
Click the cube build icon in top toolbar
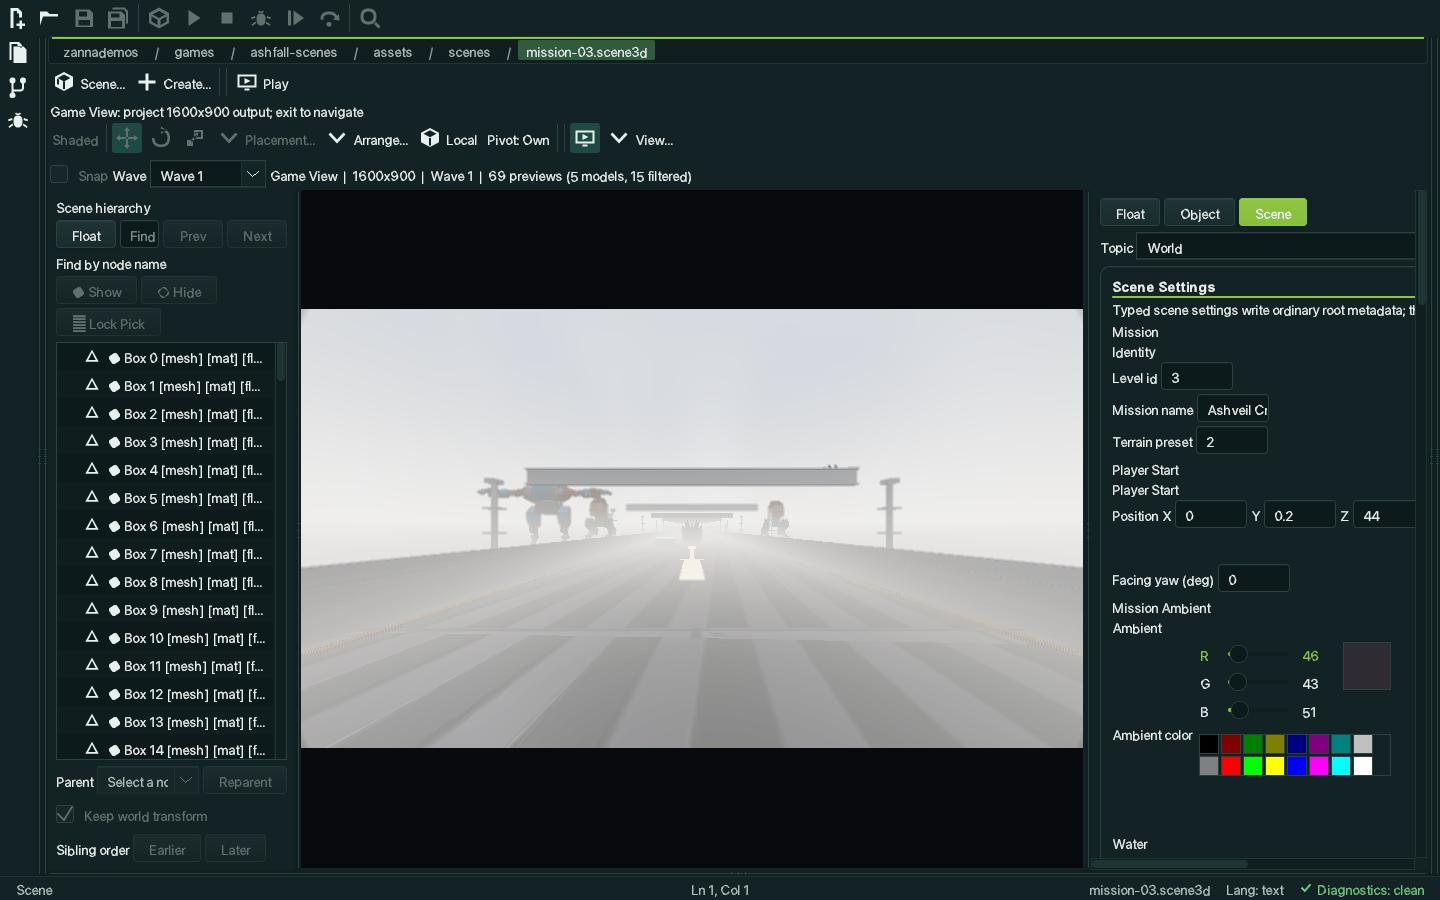pos(159,18)
